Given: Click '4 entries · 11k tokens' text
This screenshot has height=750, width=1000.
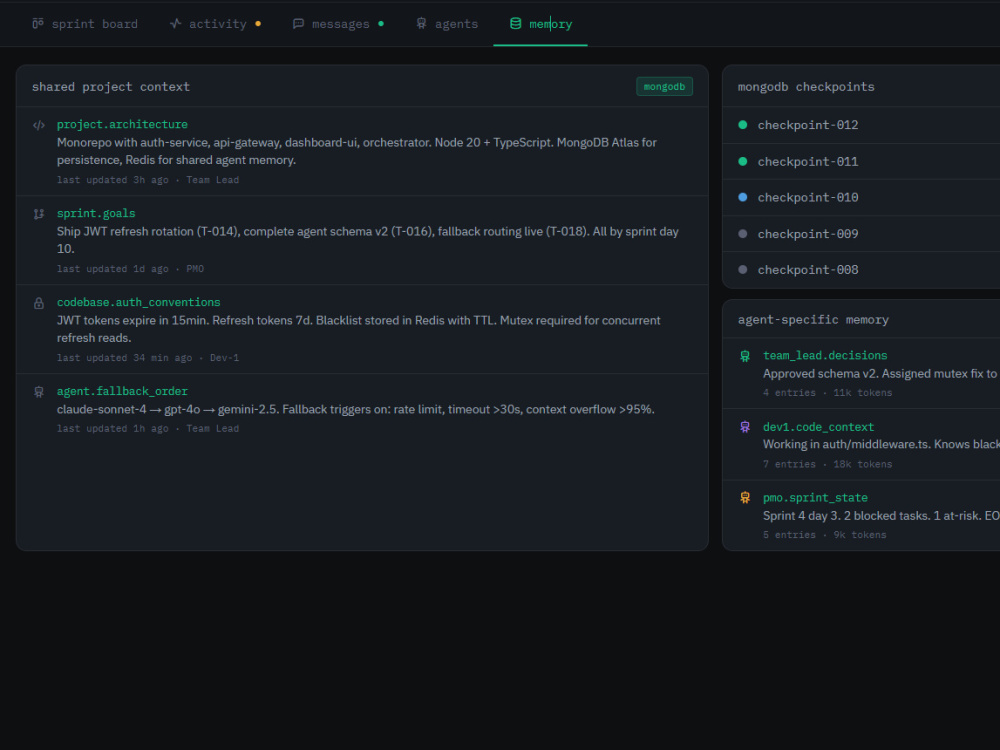Looking at the screenshot, I should tap(827, 393).
